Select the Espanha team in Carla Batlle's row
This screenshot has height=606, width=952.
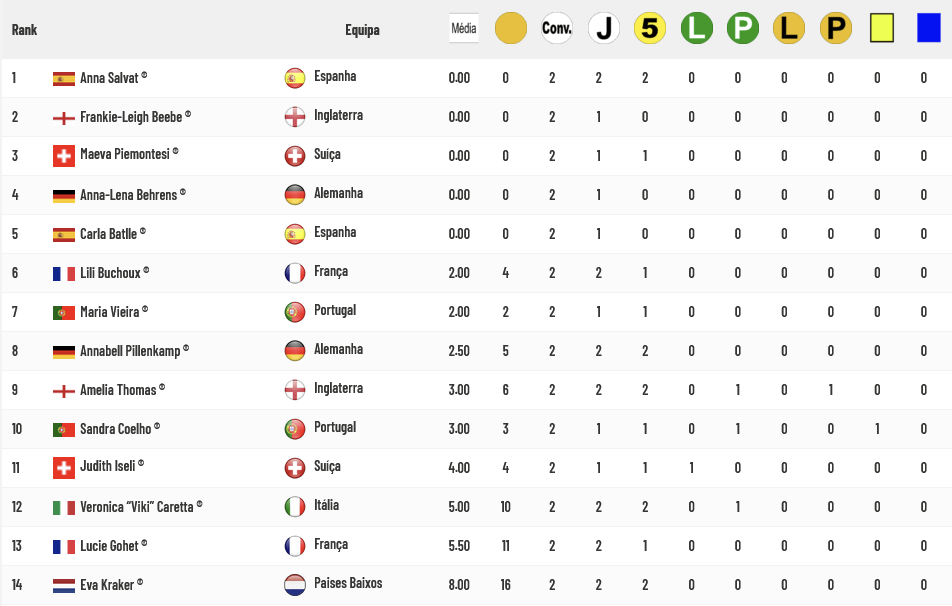pyautogui.click(x=335, y=232)
